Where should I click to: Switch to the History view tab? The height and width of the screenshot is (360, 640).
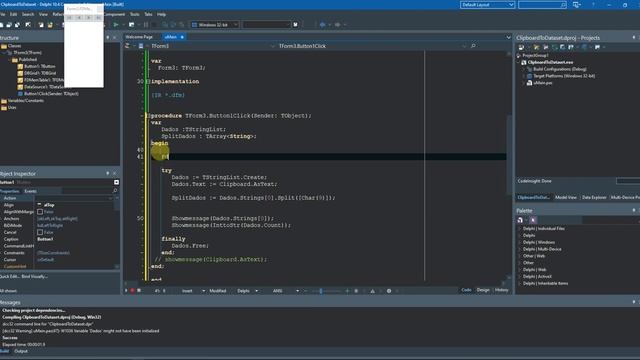[502, 290]
